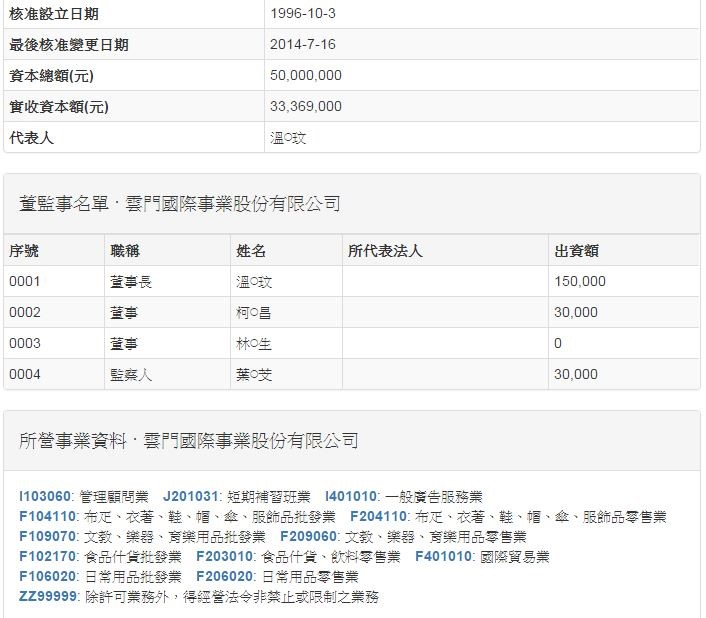Viewport: 706px width, 618px height.
Task: Click the 國際貿易業 description text
Action: pyautogui.click(x=515, y=557)
